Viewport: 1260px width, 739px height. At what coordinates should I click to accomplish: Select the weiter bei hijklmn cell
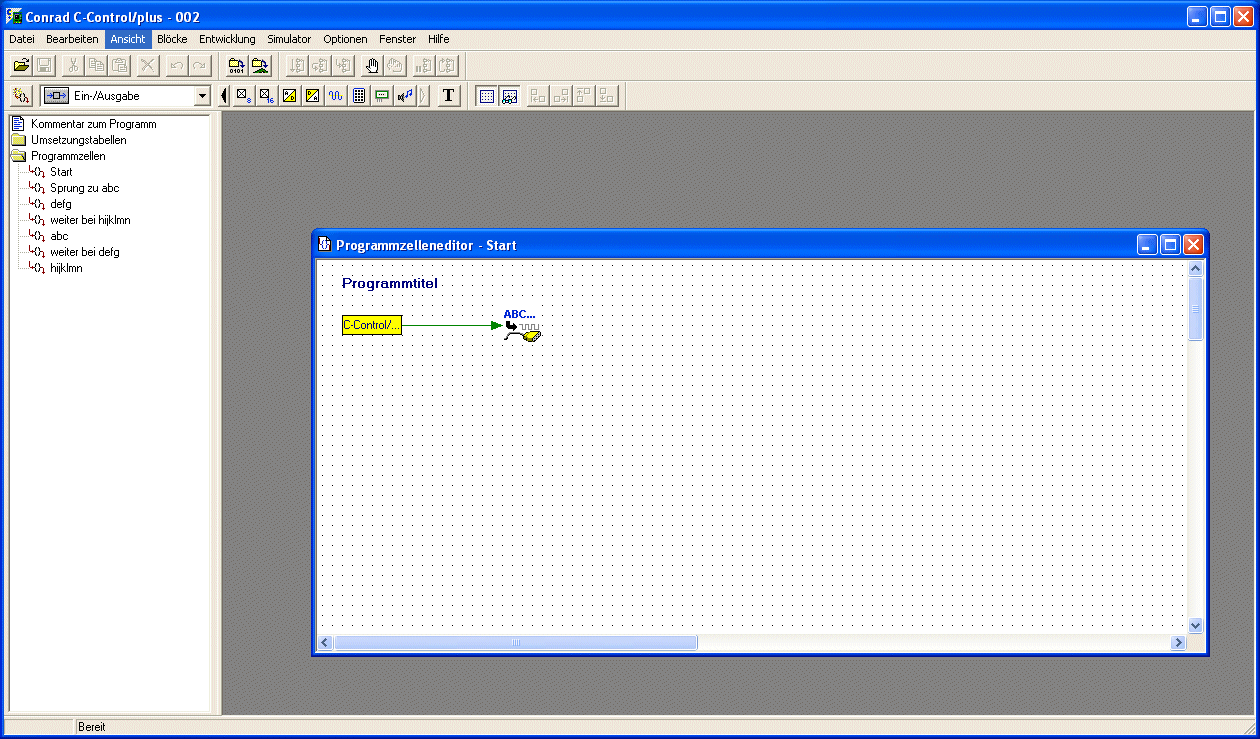coord(90,220)
